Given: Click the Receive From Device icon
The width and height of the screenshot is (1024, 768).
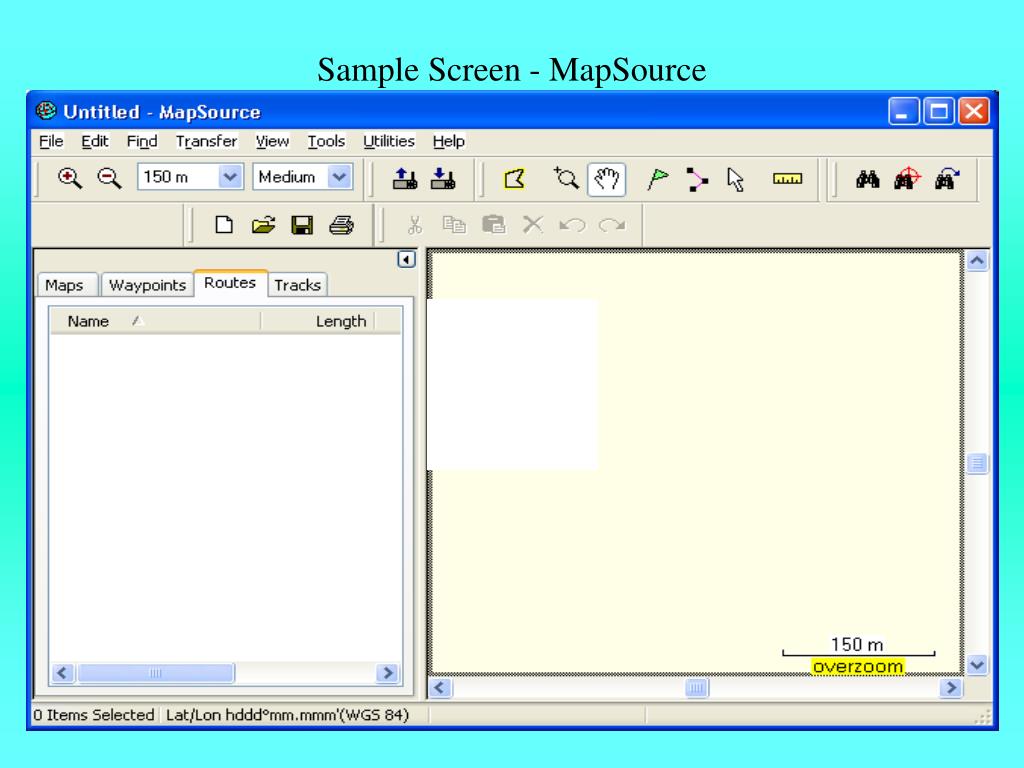Looking at the screenshot, I should click(x=443, y=178).
